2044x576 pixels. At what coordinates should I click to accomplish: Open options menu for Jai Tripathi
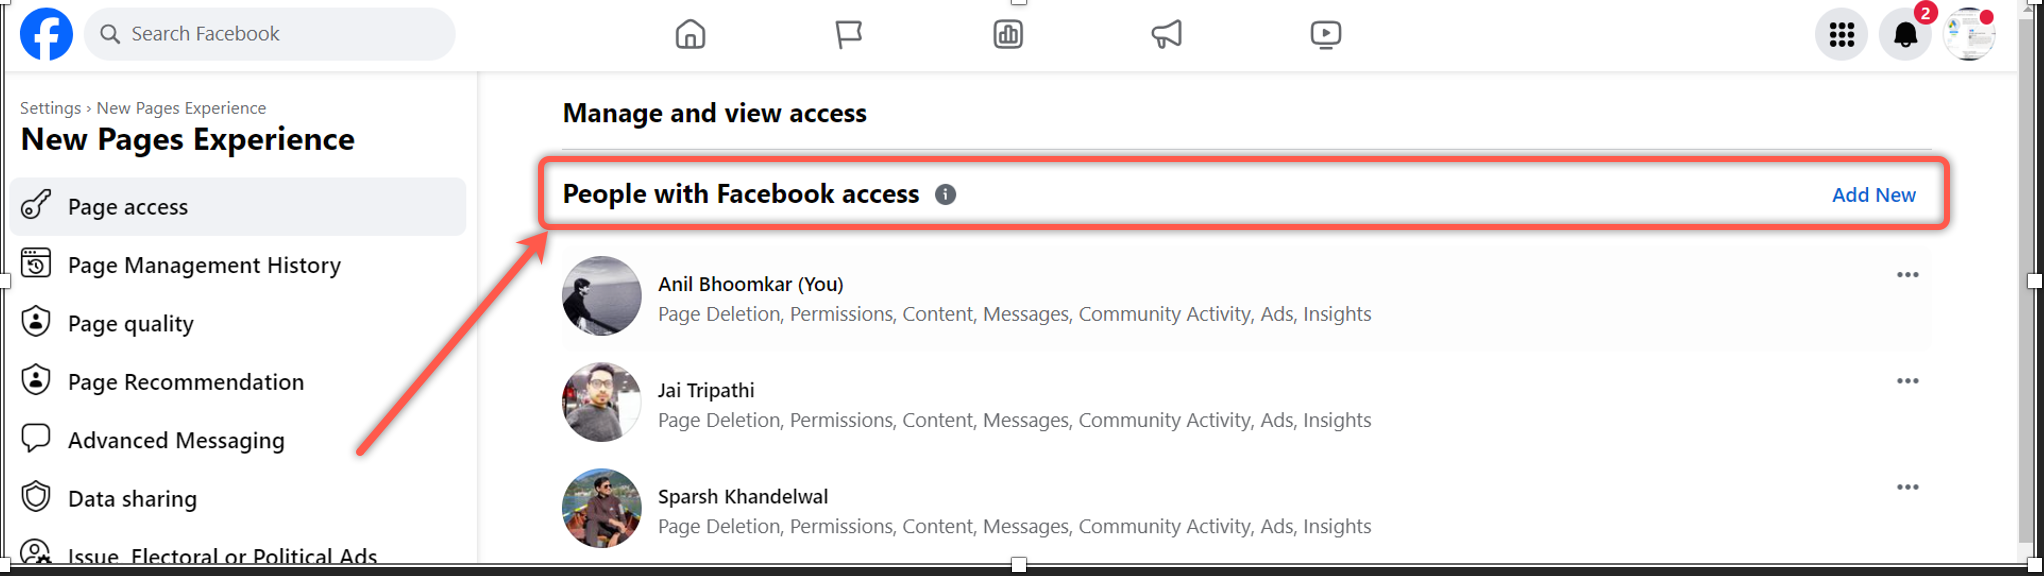1907,381
